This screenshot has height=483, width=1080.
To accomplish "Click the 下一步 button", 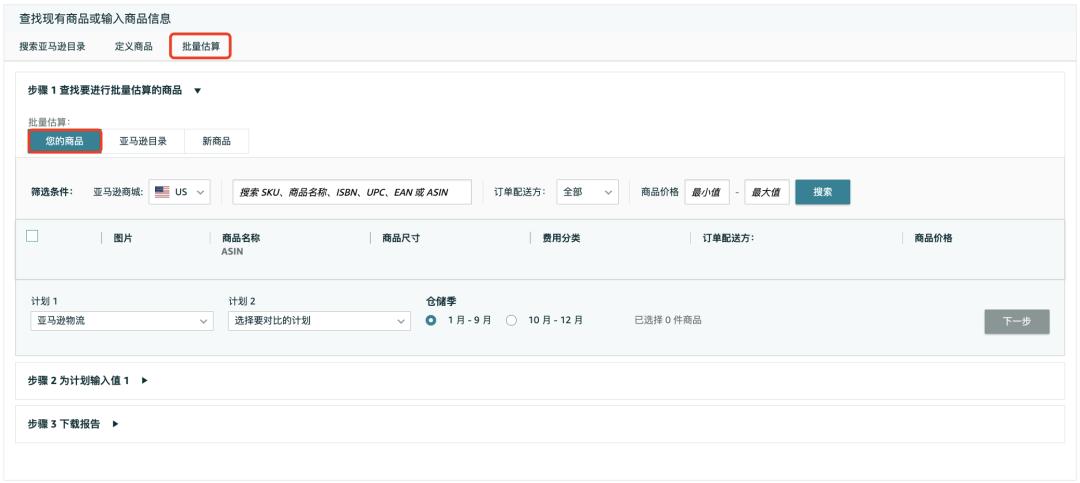I will click(1017, 322).
